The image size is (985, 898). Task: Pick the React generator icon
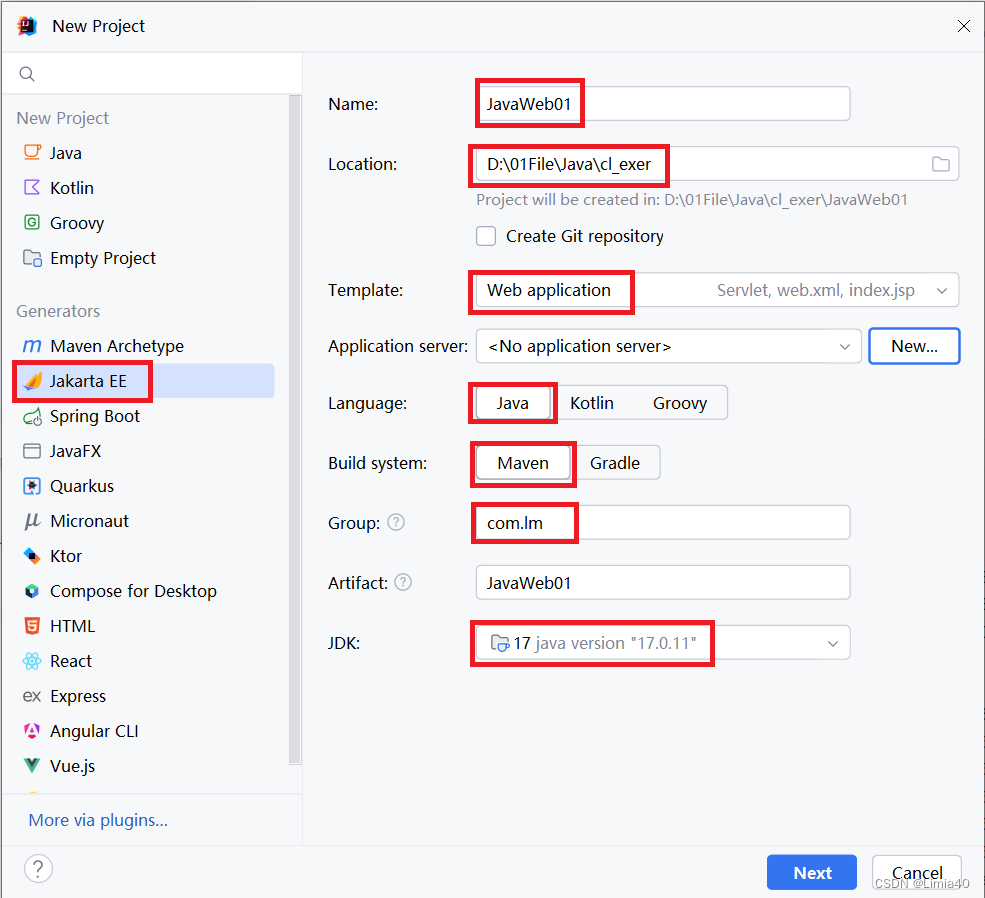click(32, 661)
